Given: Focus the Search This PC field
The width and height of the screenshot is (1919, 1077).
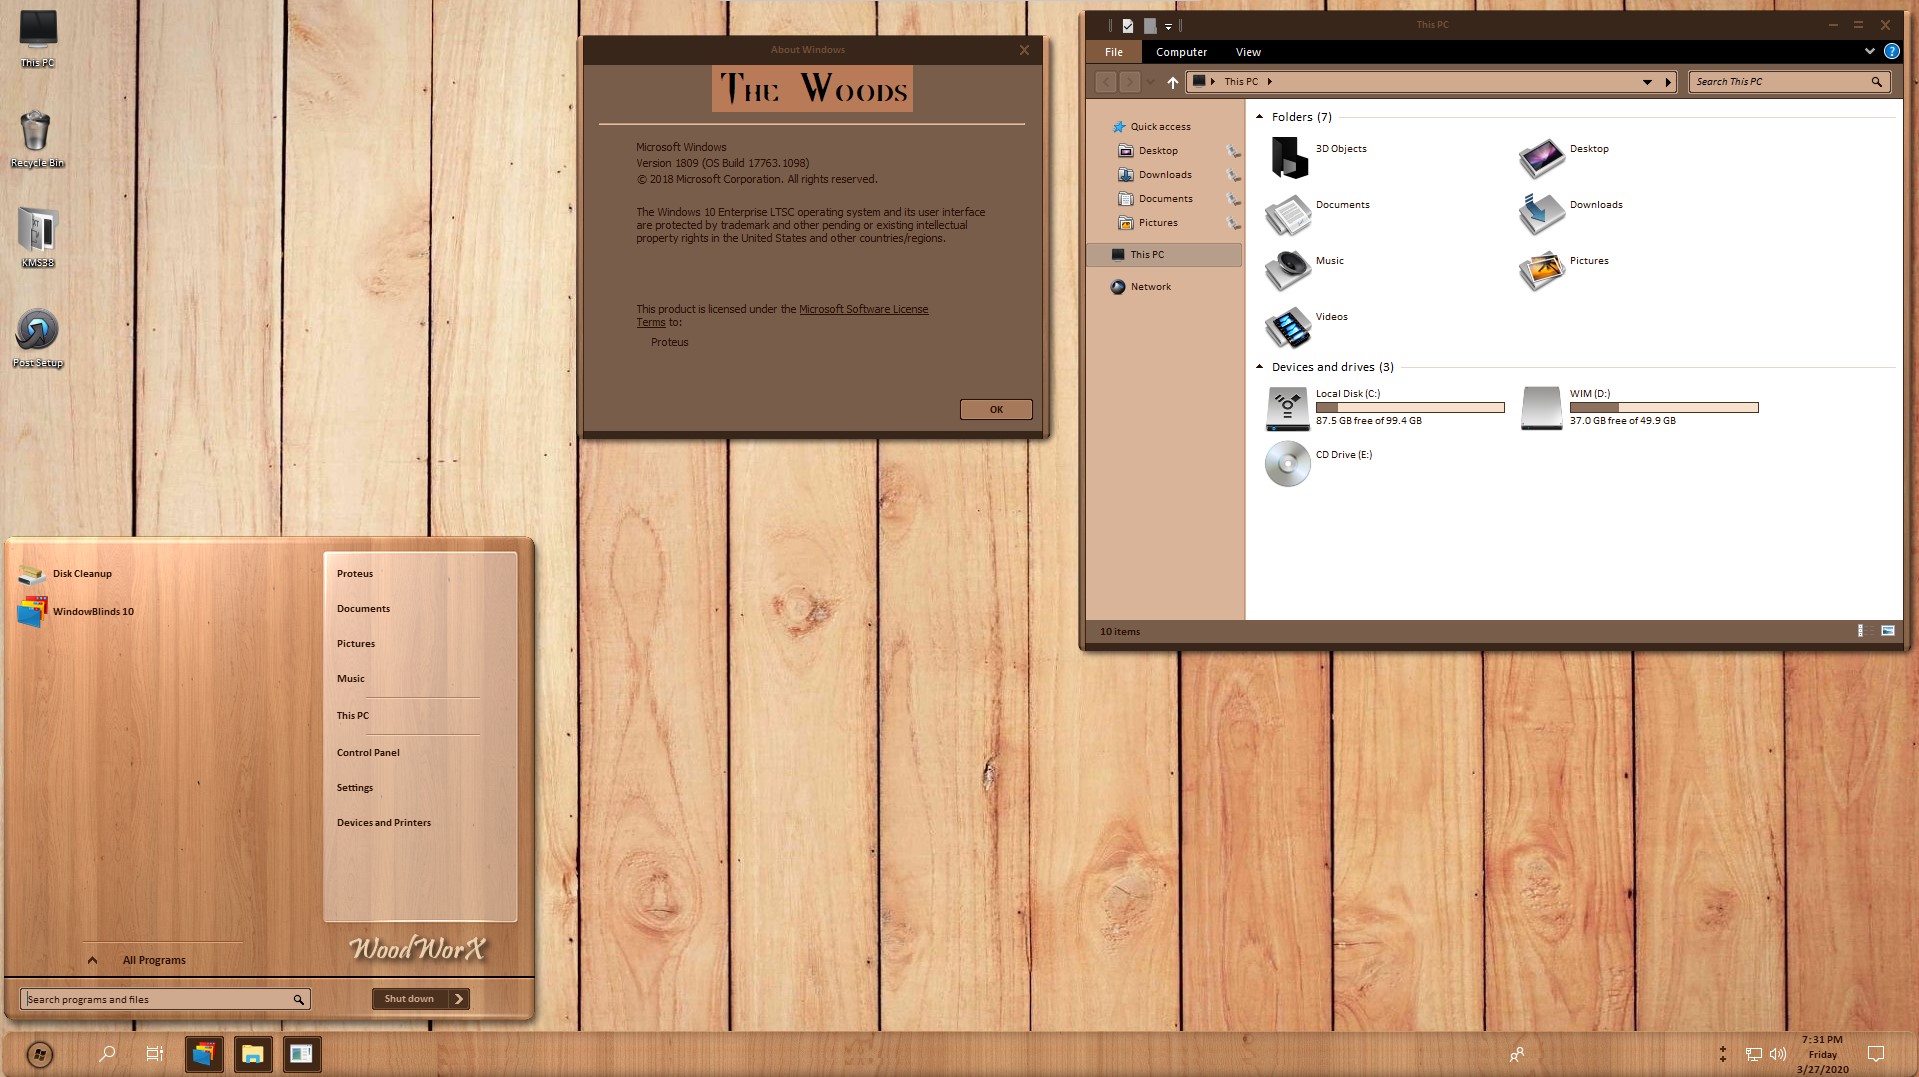Looking at the screenshot, I should (x=1789, y=82).
